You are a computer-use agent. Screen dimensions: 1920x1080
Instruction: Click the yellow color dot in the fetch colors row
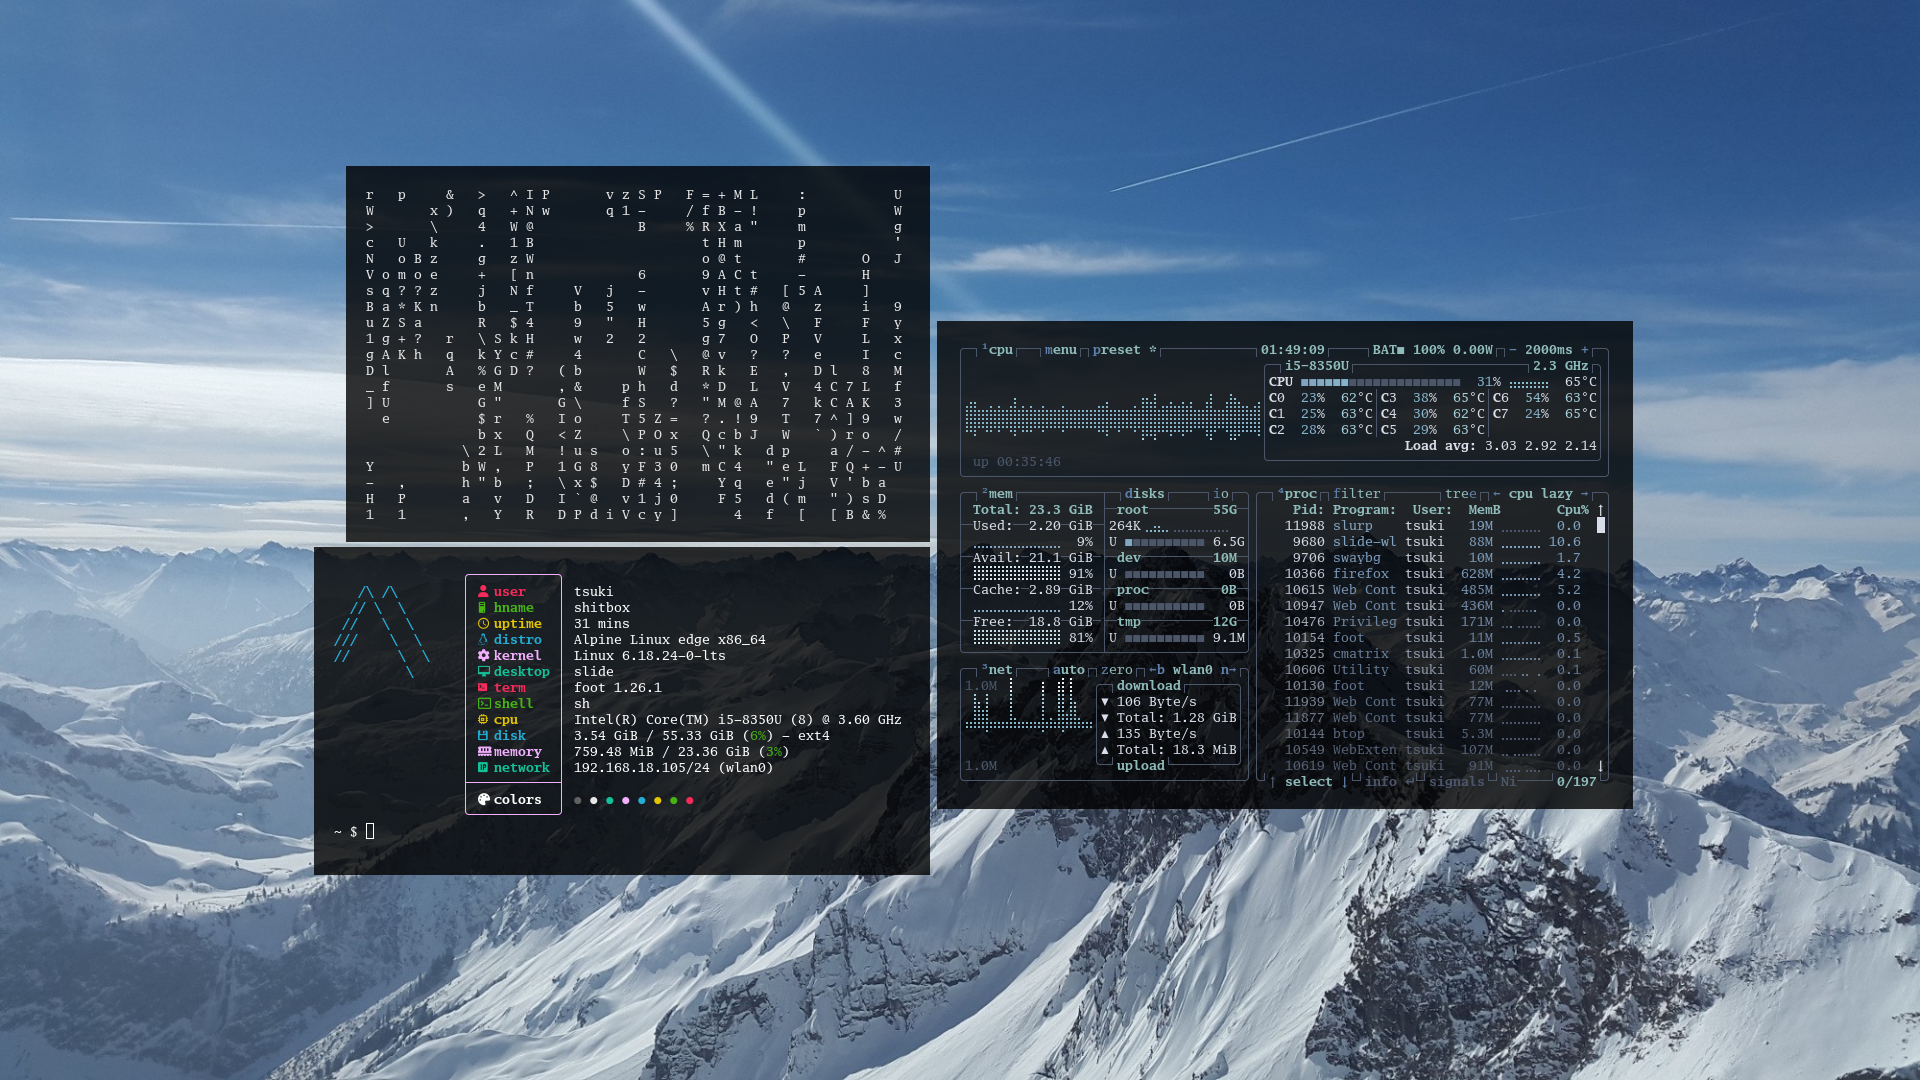point(657,800)
